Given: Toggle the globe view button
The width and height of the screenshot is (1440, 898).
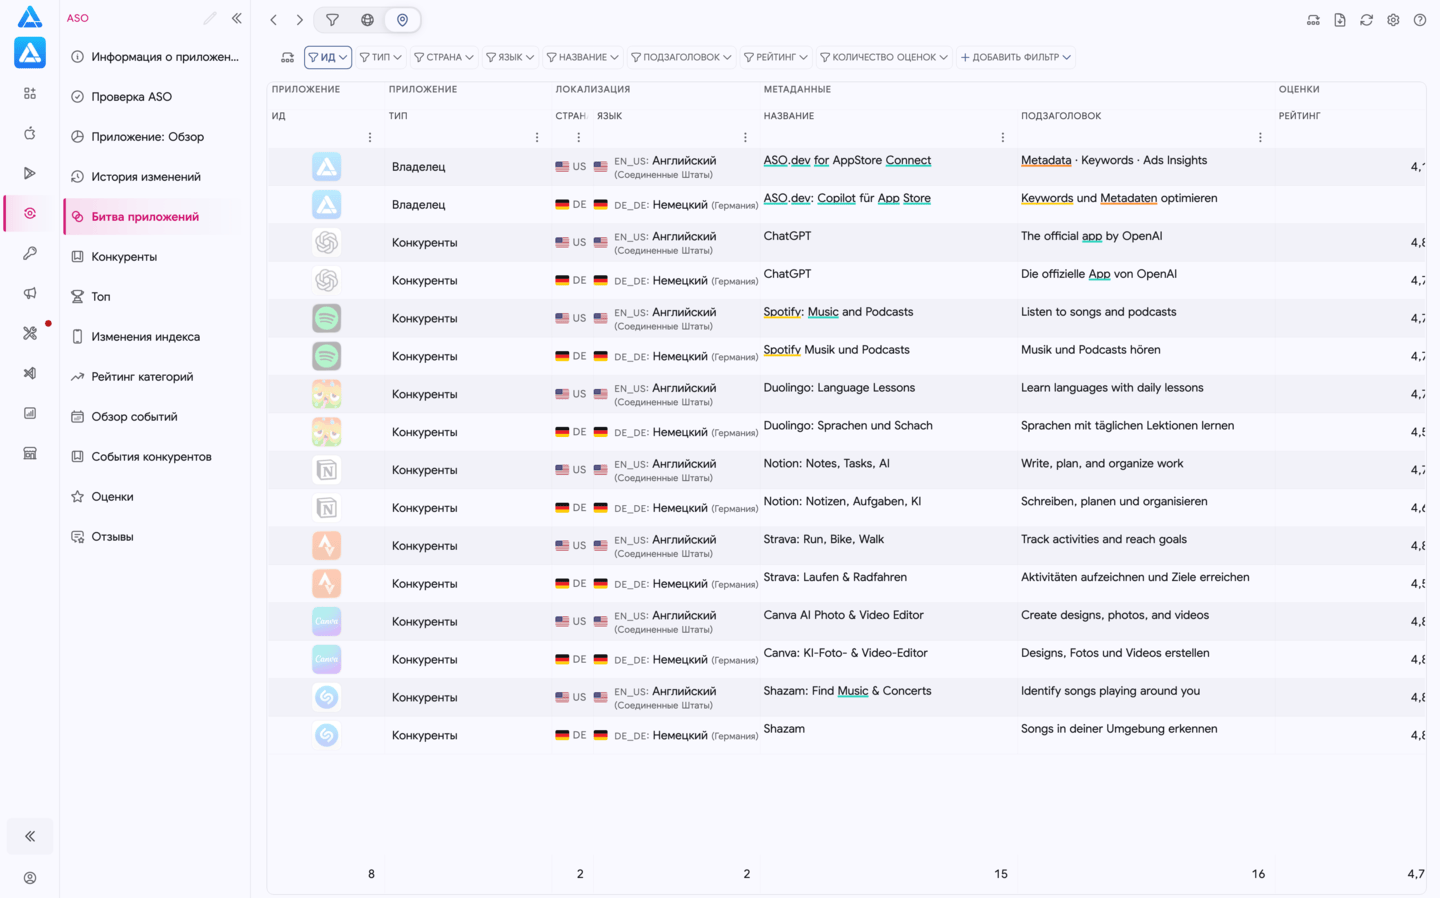Looking at the screenshot, I should [367, 20].
